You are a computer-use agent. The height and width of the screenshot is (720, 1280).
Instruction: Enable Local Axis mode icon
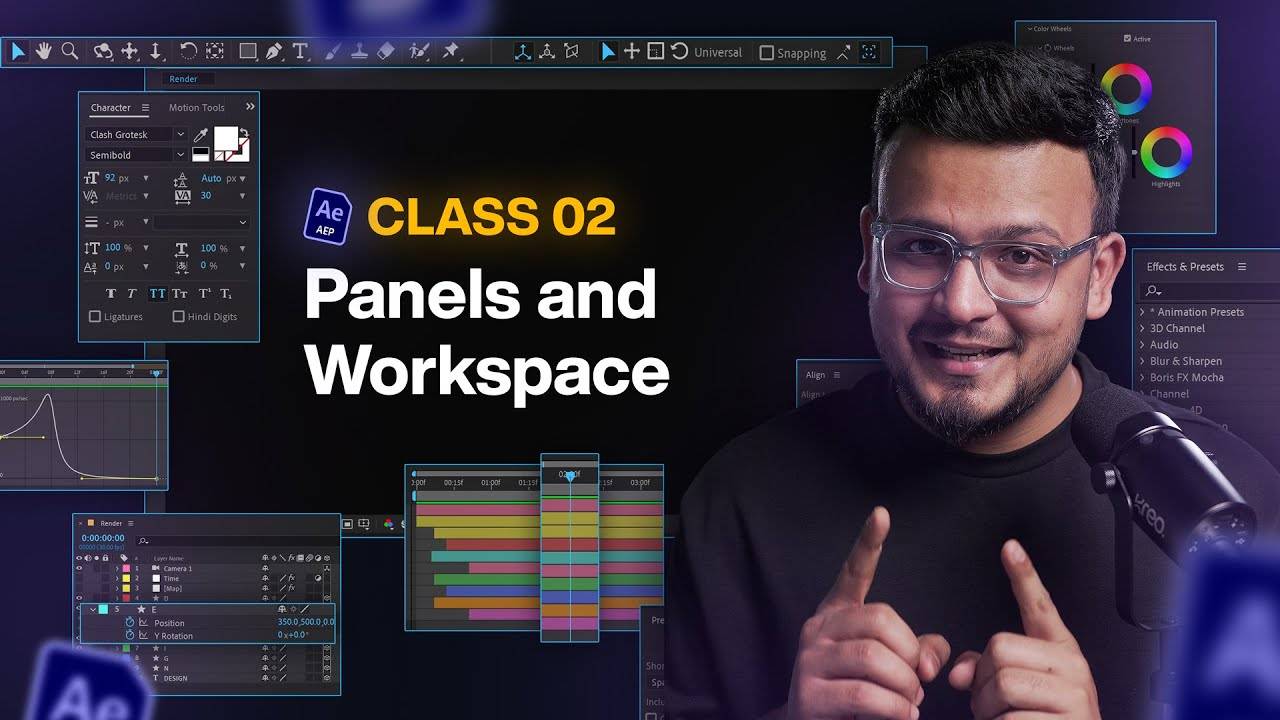[x=523, y=52]
